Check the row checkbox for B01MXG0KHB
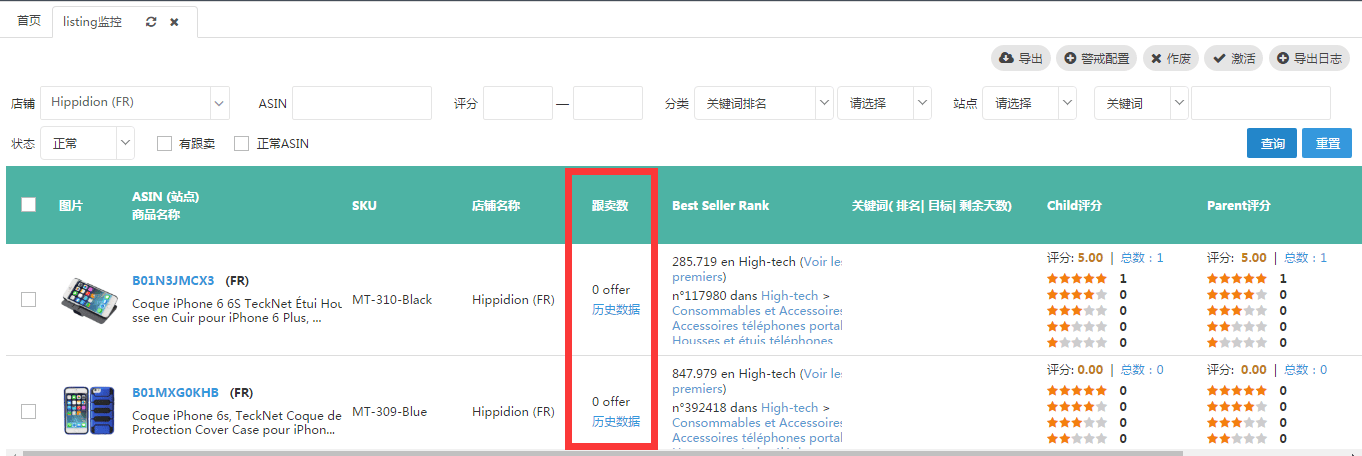Viewport: 1362px width, 456px height. click(28, 411)
